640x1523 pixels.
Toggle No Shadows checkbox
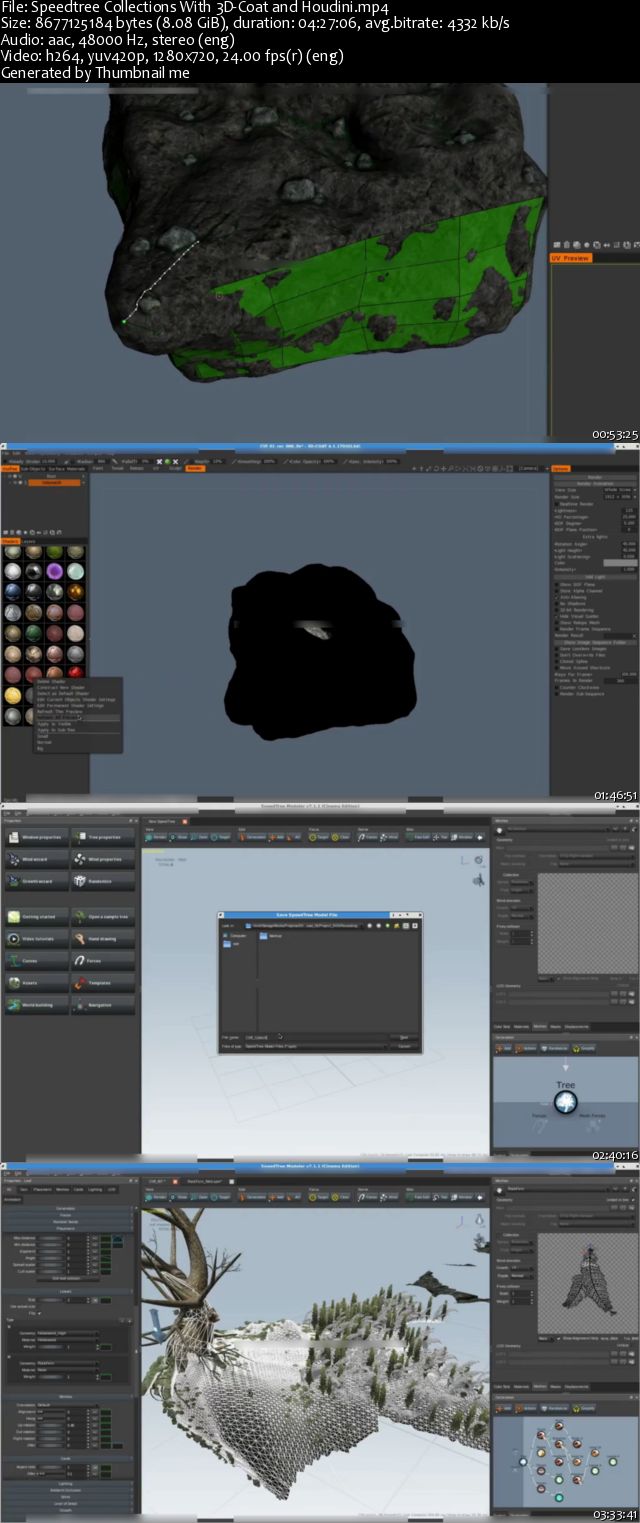pyautogui.click(x=557, y=604)
